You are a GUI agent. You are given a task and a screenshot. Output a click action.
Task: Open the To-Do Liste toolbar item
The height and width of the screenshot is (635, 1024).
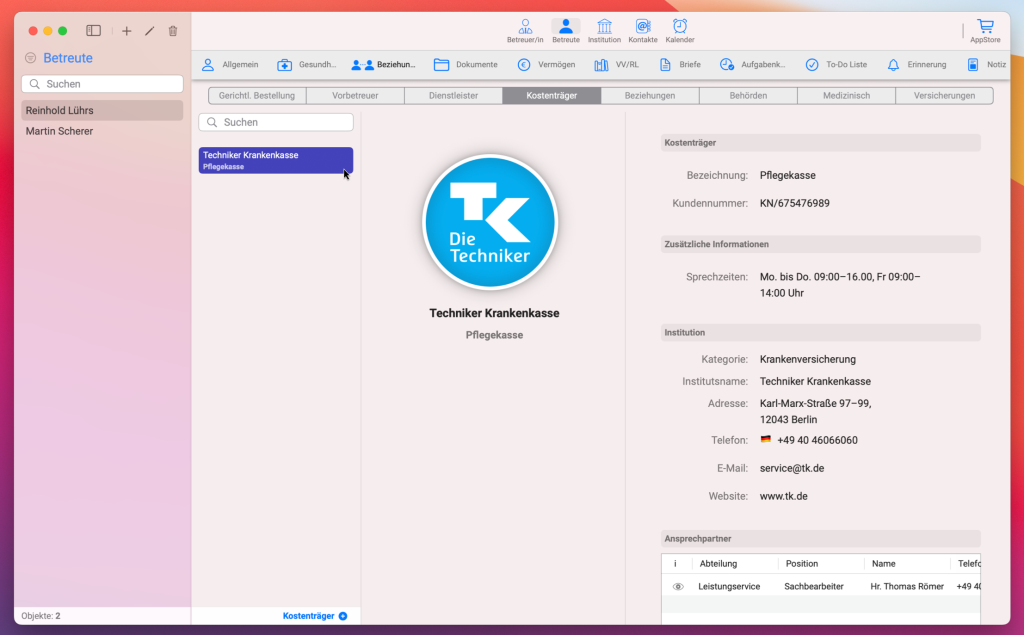pyautogui.click(x=836, y=65)
